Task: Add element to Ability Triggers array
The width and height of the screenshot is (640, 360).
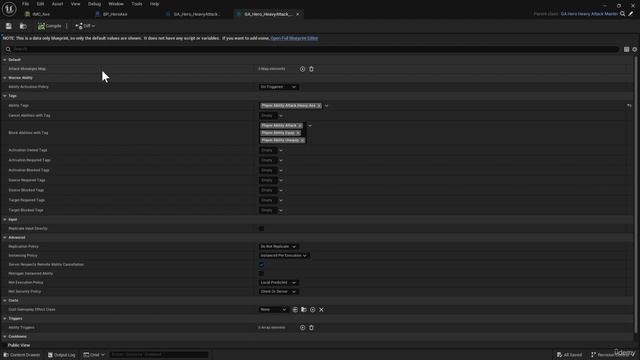Action: 302,328
